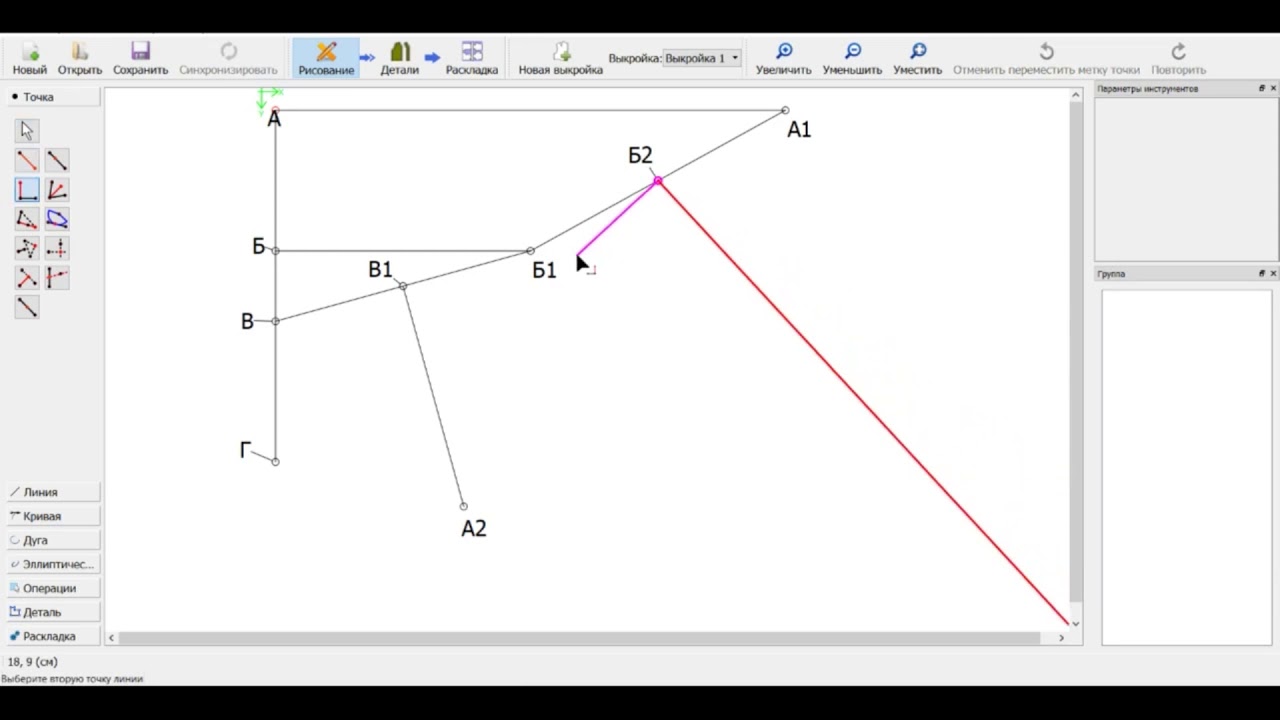Select the bisector point tool
The height and width of the screenshot is (720, 1280).
(56, 190)
